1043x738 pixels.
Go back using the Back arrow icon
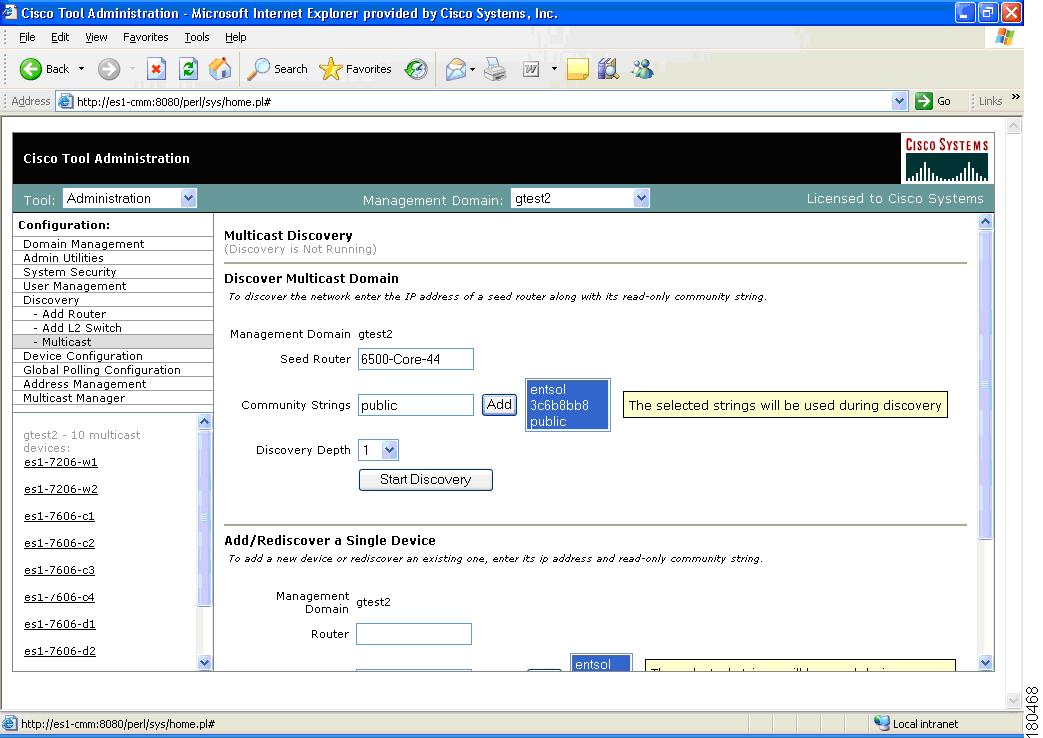[x=31, y=69]
